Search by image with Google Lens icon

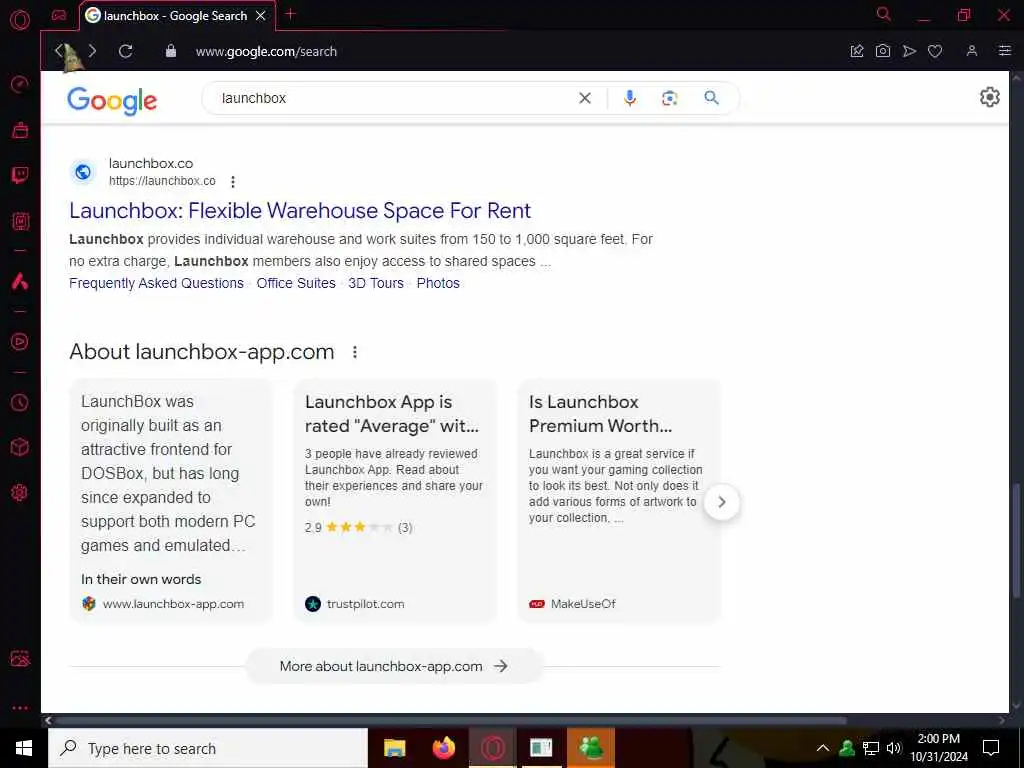669,98
